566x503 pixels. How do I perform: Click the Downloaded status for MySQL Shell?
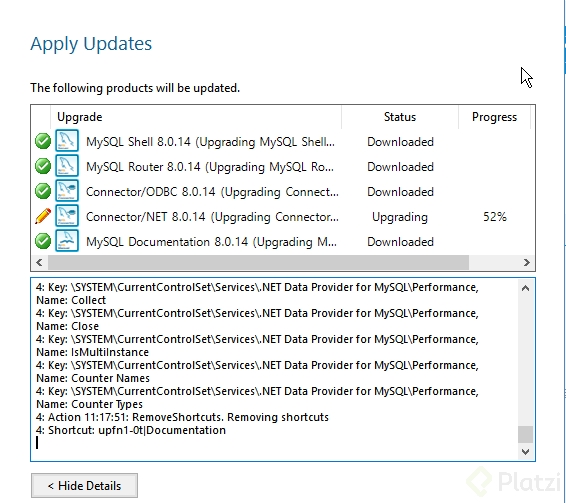coord(400,142)
